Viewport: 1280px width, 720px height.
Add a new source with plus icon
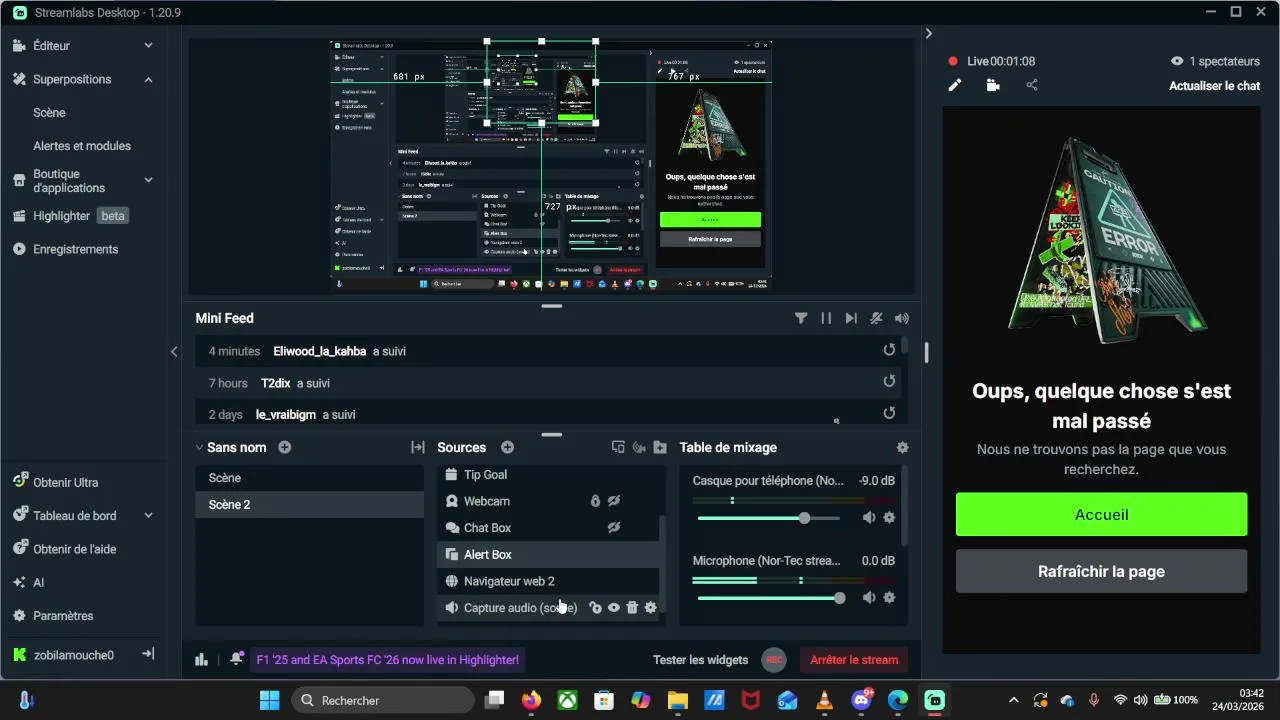coord(507,447)
